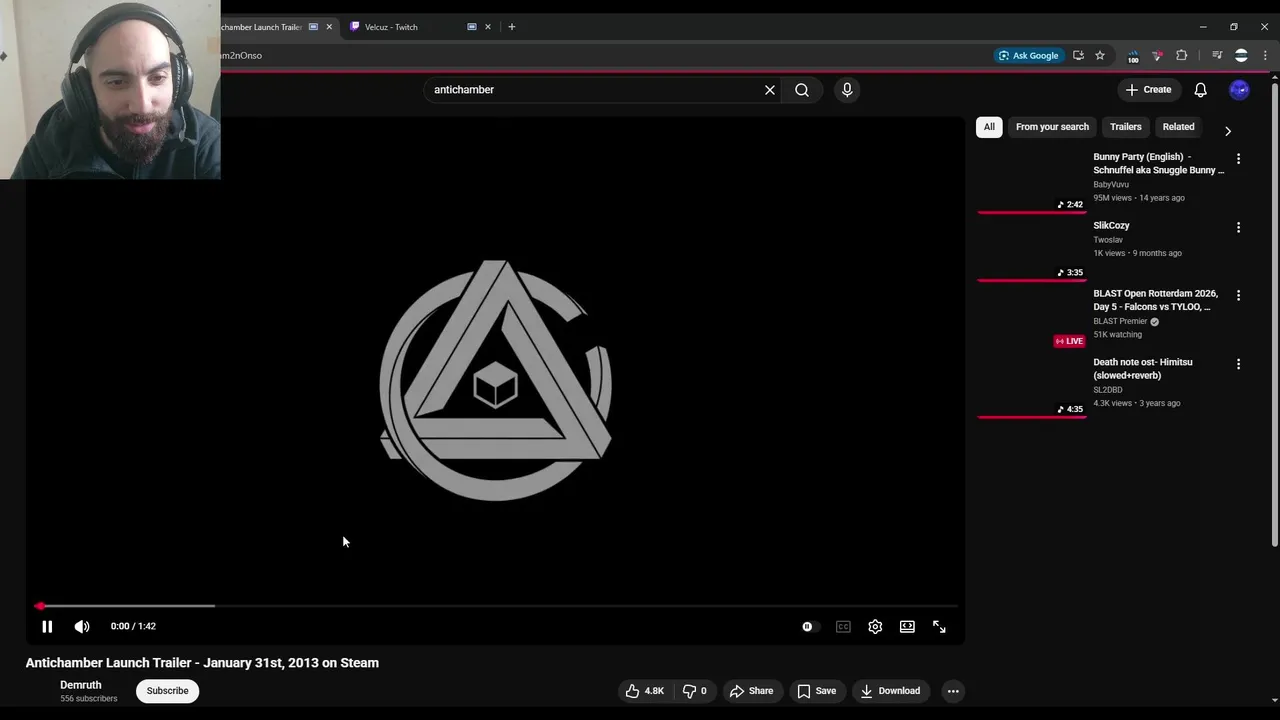Image resolution: width=1280 pixels, height=720 pixels.
Task: Open the YouTube account avatar menu
Action: point(1239,90)
